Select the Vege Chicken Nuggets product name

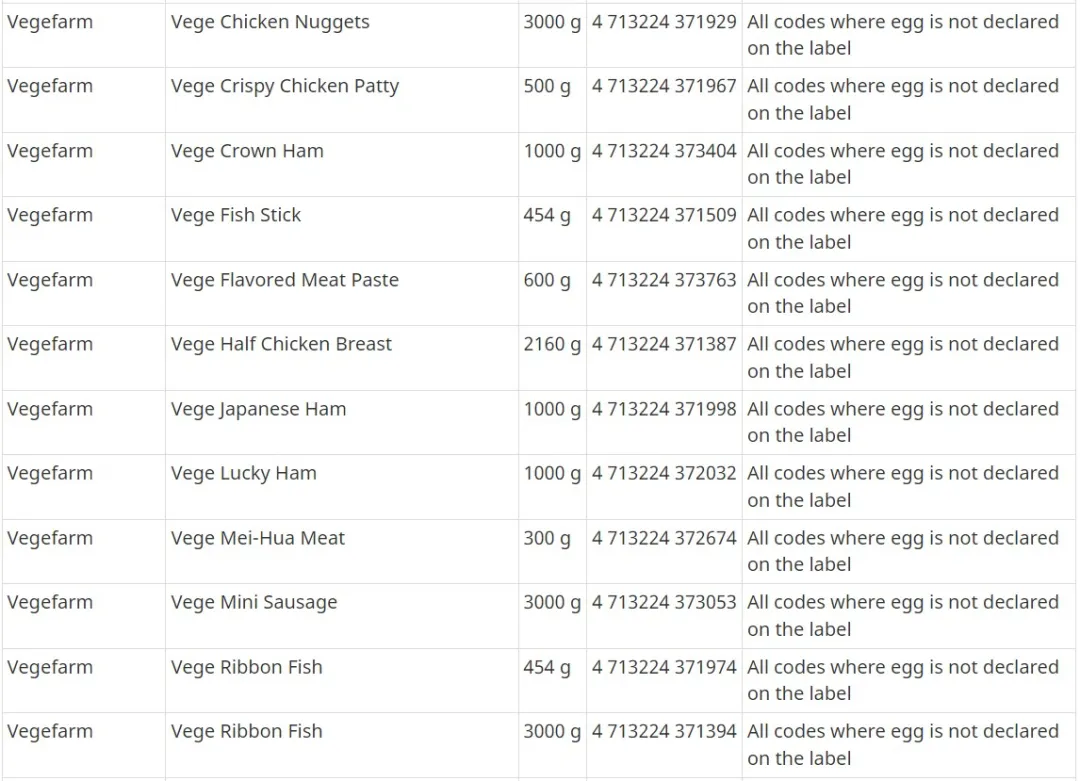tap(270, 22)
